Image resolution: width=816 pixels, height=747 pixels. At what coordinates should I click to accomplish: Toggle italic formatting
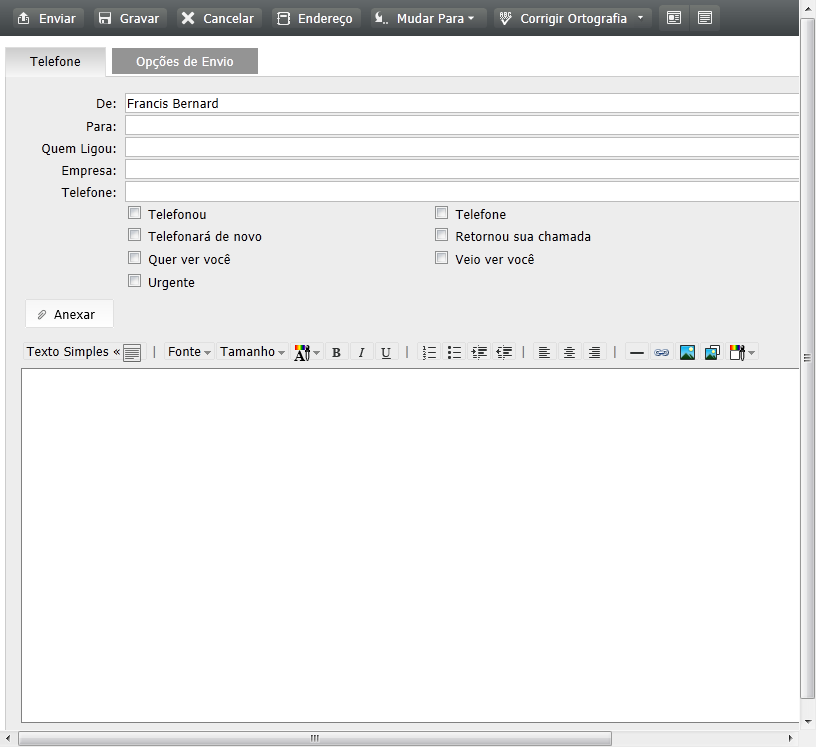click(x=361, y=352)
